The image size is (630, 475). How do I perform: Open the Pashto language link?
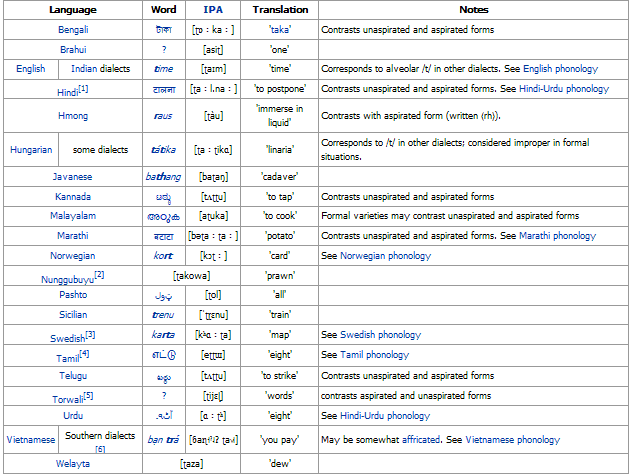click(73, 295)
